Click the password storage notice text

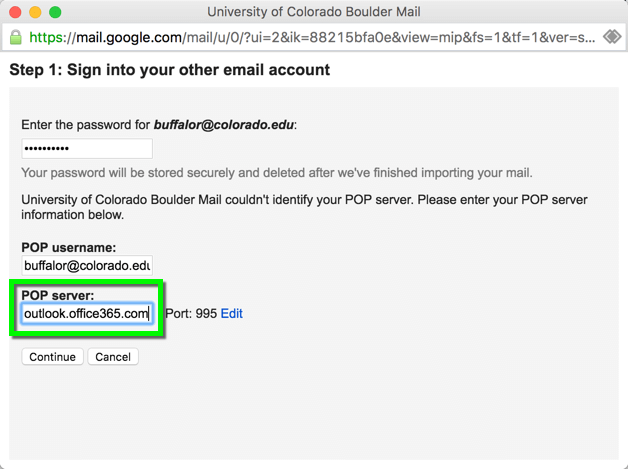point(277,173)
